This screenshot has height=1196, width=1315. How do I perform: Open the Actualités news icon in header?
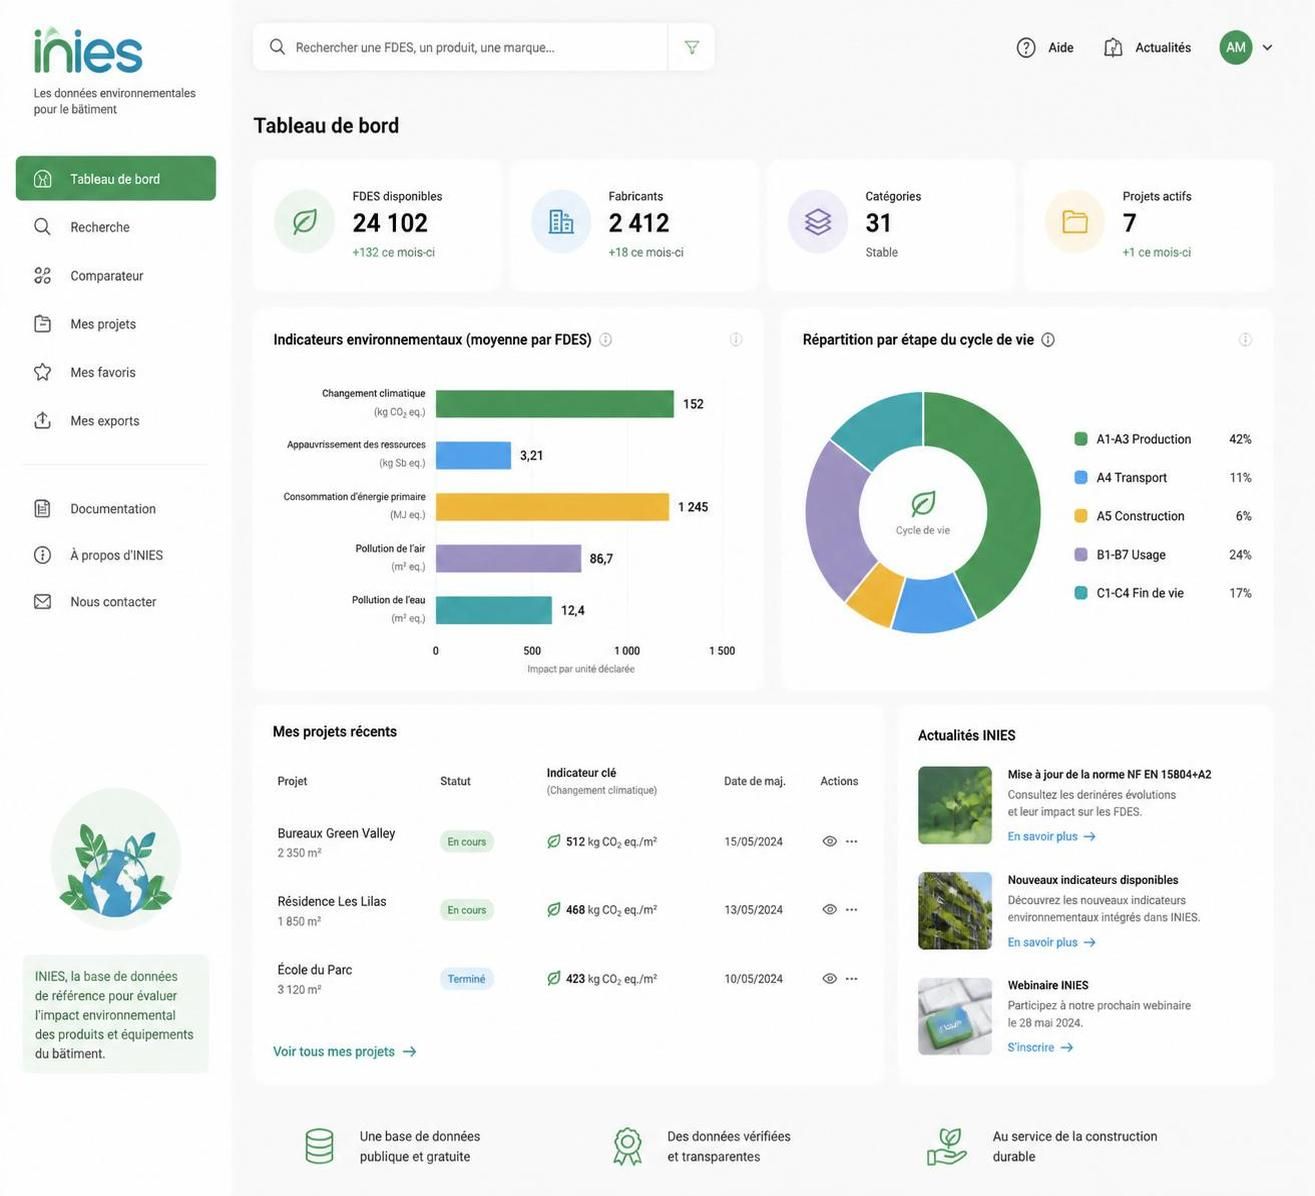tap(1113, 47)
